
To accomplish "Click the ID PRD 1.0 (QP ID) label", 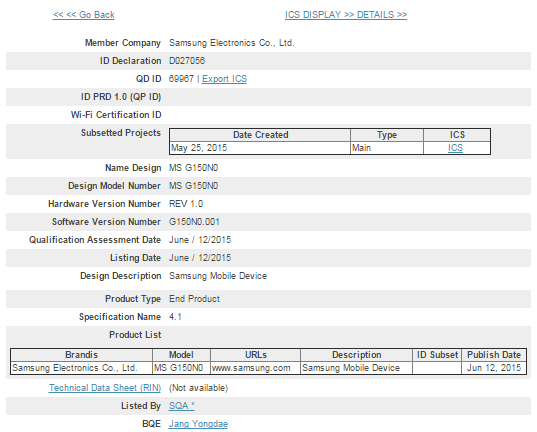I will (x=121, y=97).
